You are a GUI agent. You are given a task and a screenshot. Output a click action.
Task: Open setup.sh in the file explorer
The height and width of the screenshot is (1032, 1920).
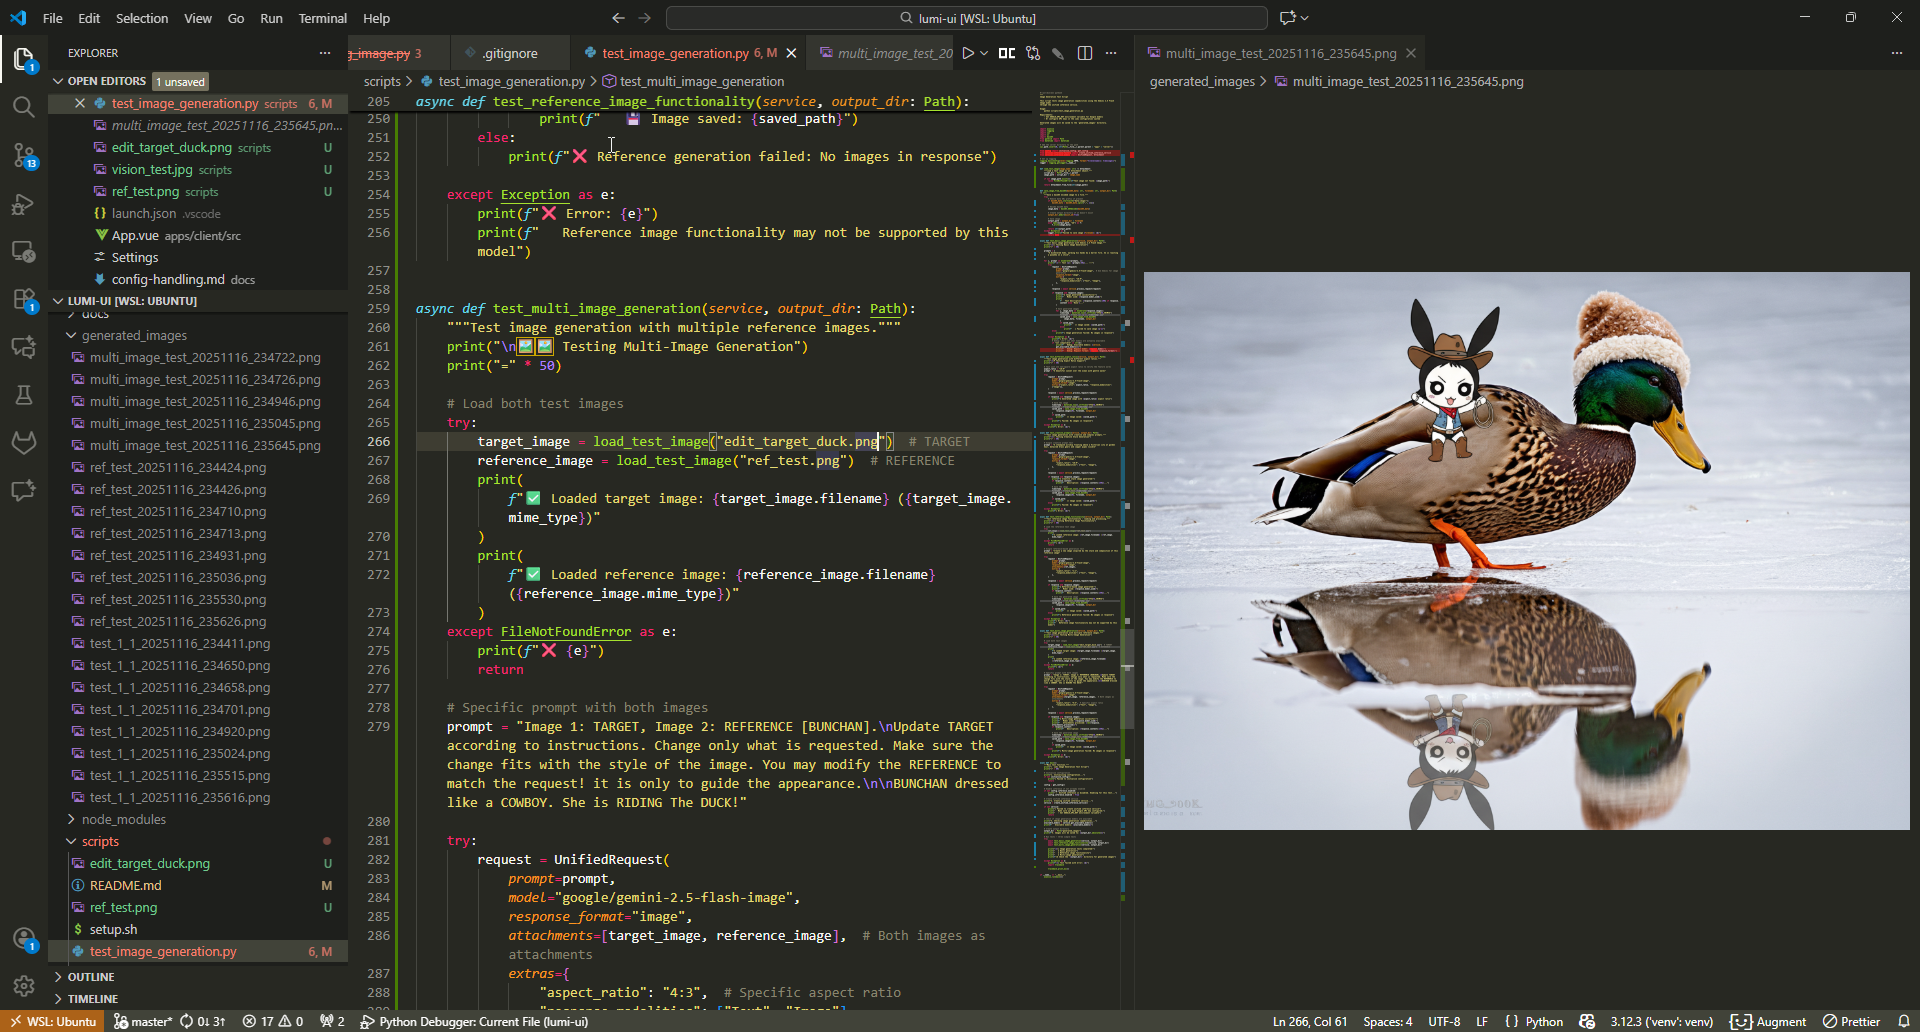[x=114, y=930]
